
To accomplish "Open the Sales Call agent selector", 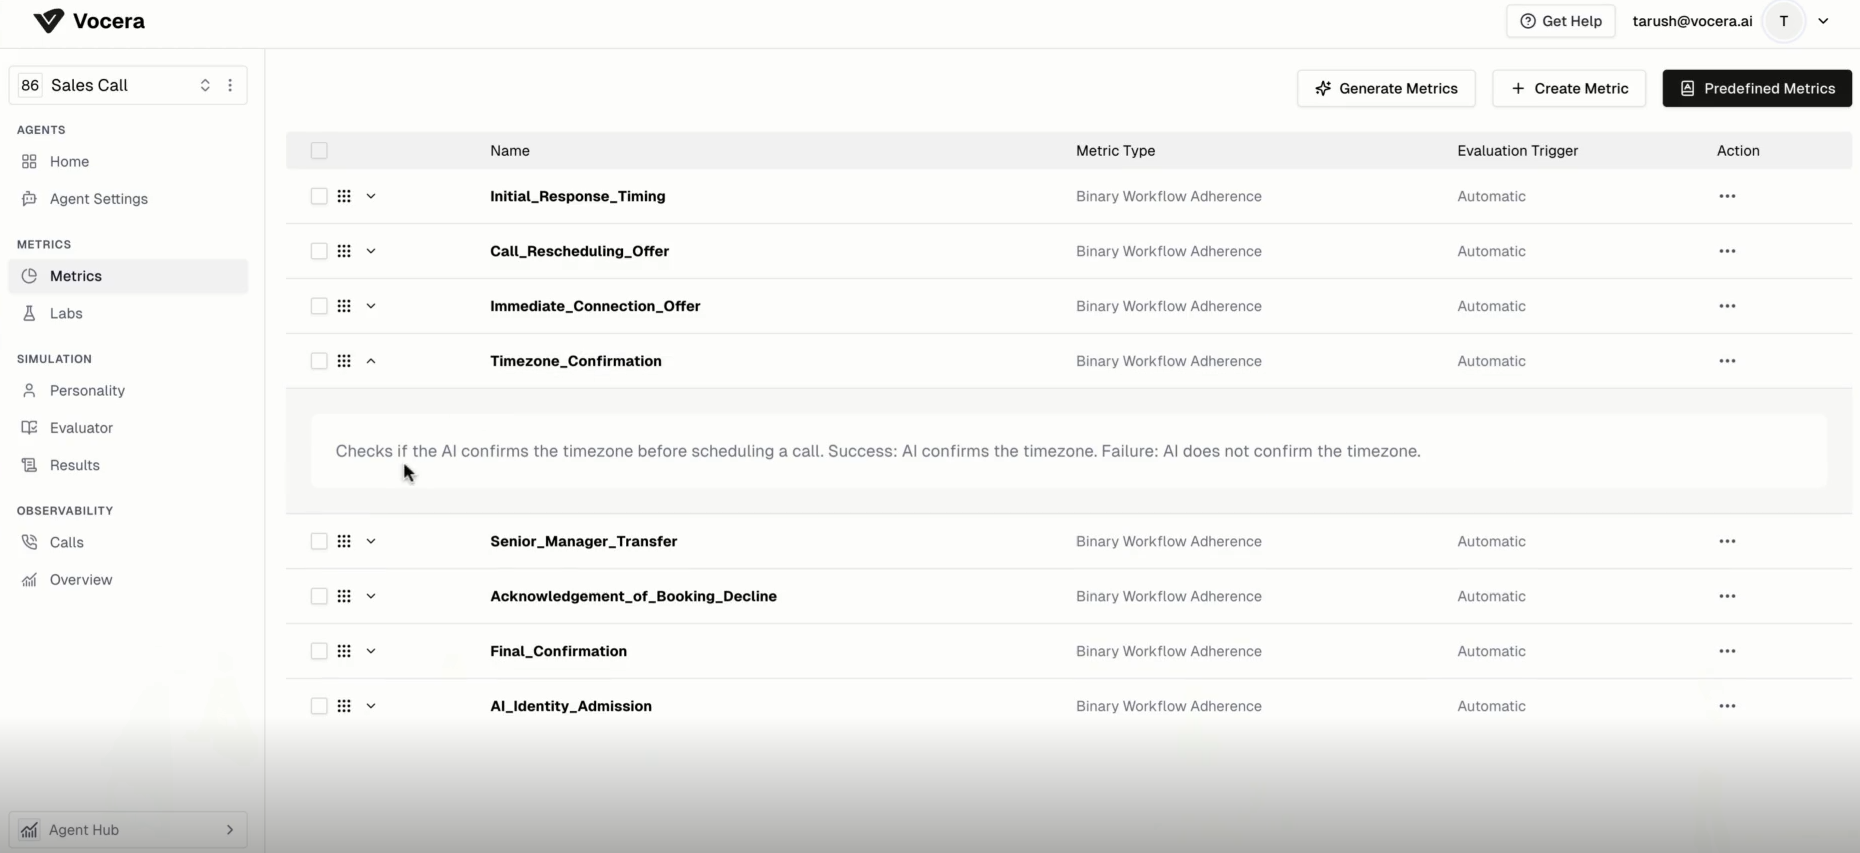I will (116, 85).
